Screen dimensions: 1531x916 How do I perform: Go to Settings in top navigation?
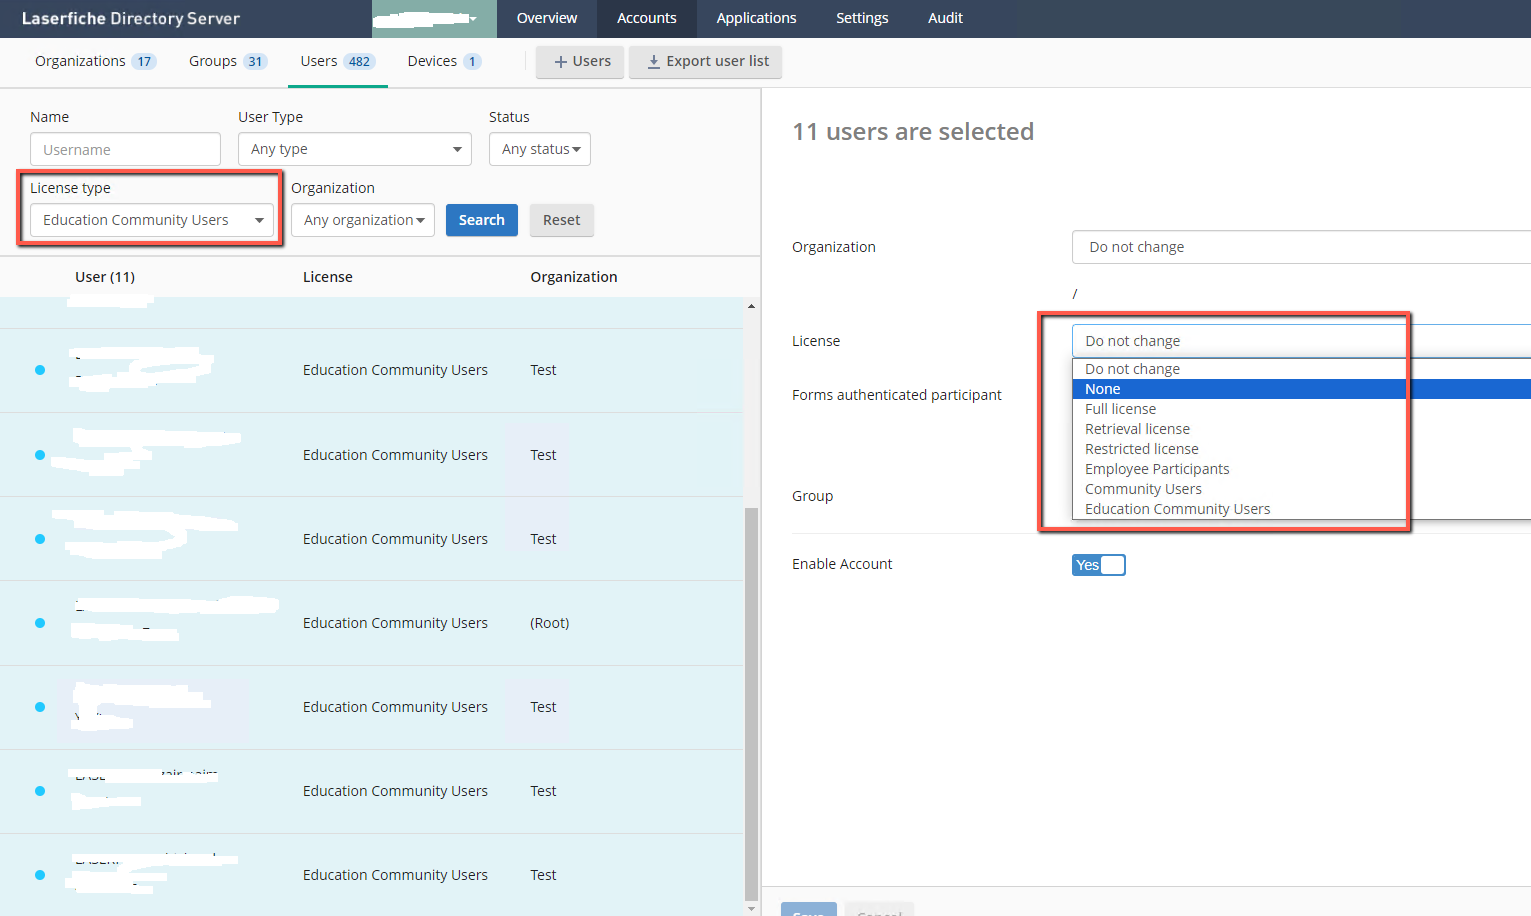pos(862,18)
